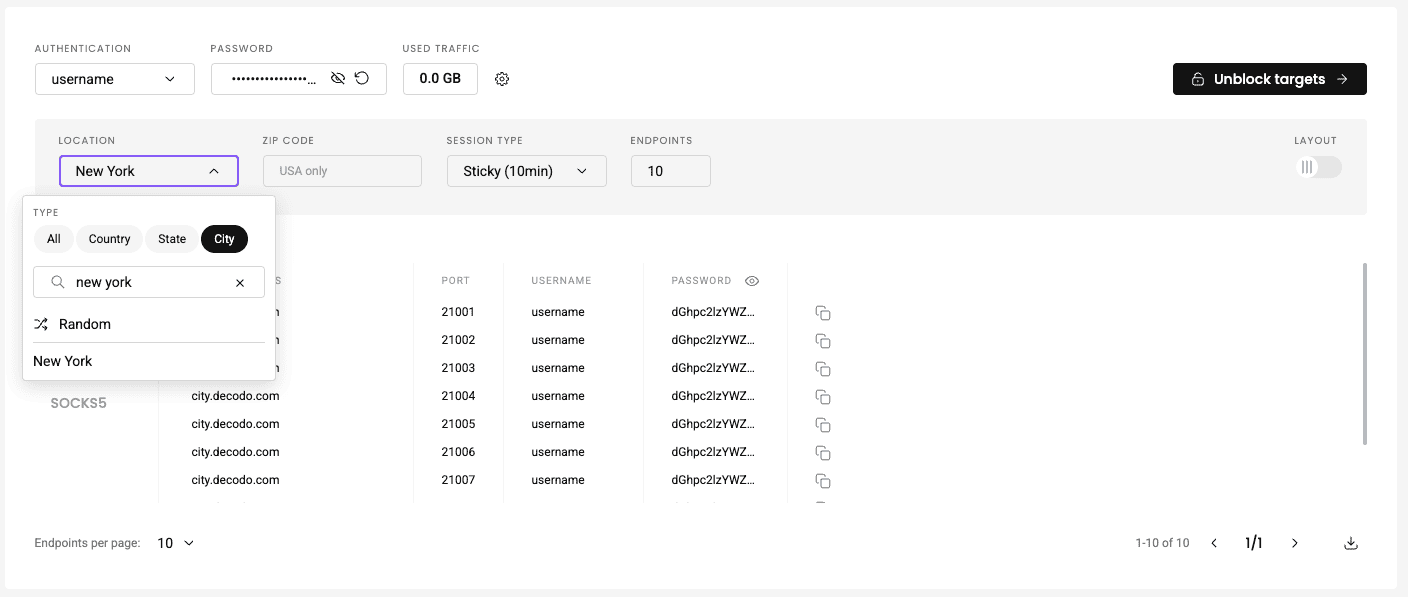
Task: Copy endpoint row with port 21001
Action: tap(823, 313)
